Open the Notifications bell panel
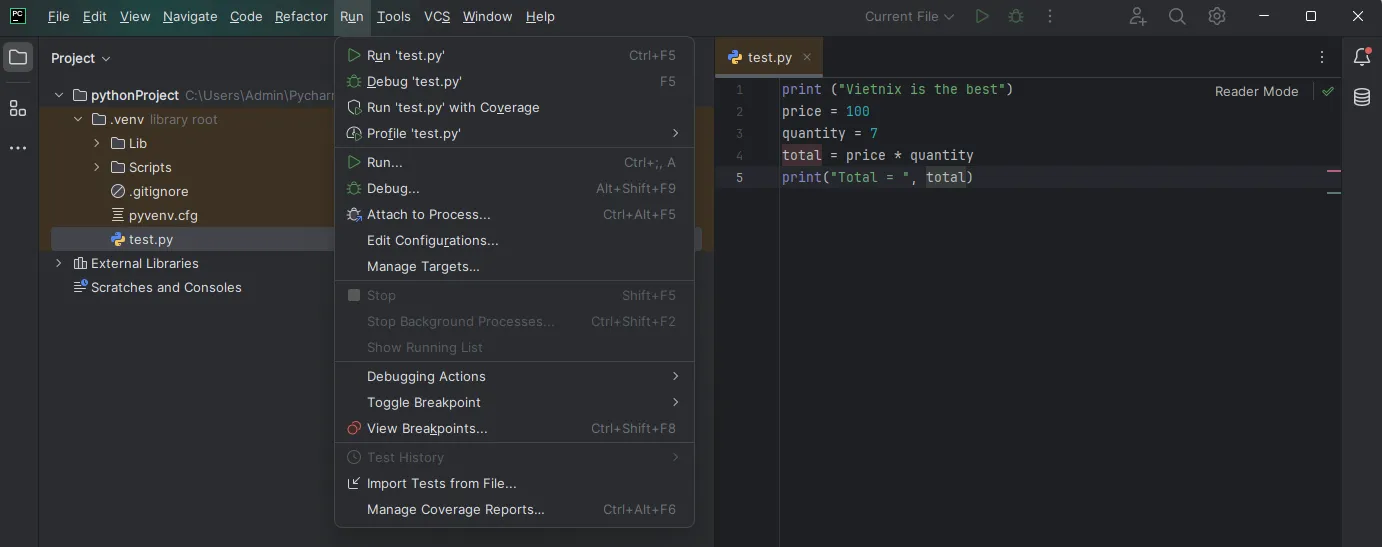The width and height of the screenshot is (1382, 547). pos(1362,58)
